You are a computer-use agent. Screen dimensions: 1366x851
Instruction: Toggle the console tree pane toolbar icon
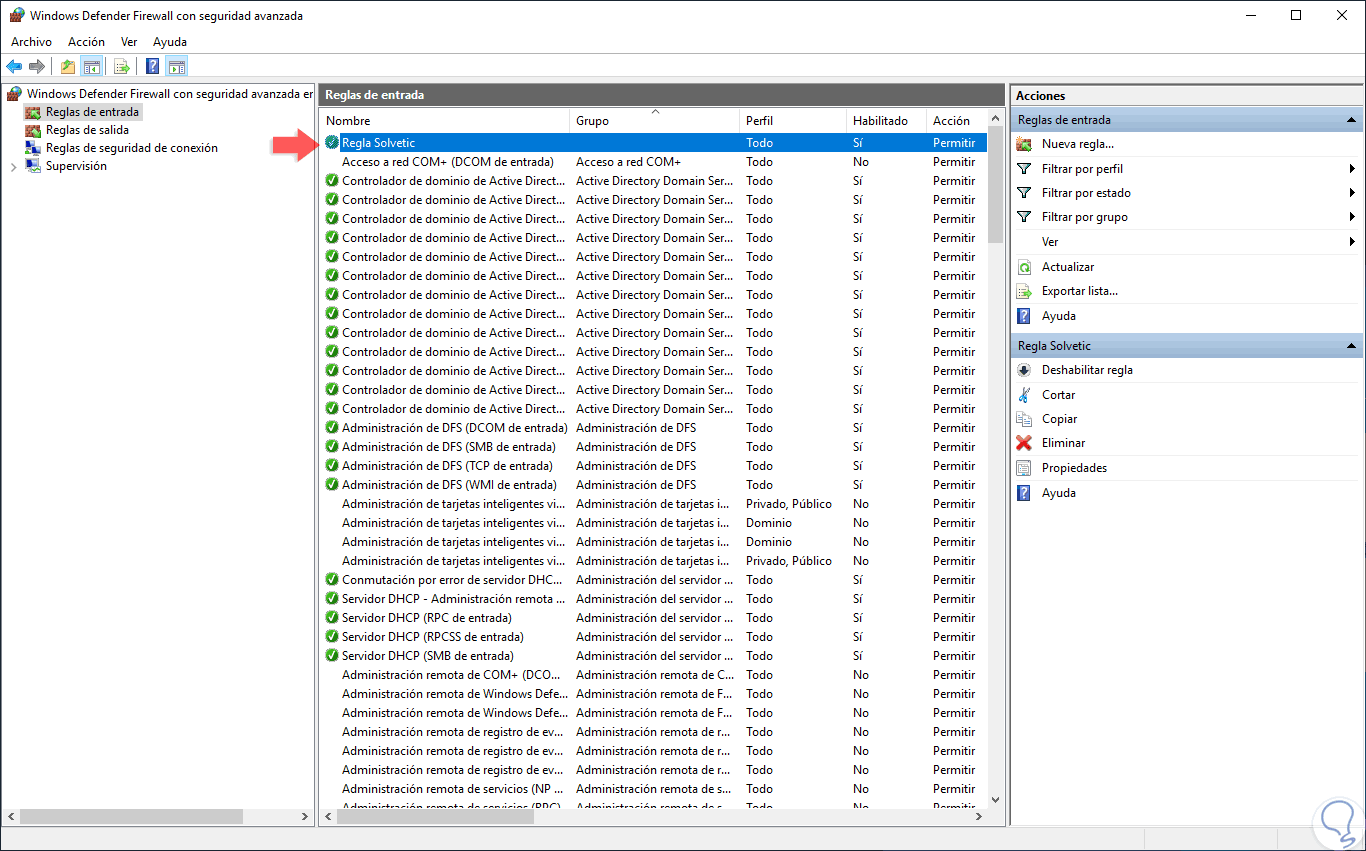click(92, 67)
